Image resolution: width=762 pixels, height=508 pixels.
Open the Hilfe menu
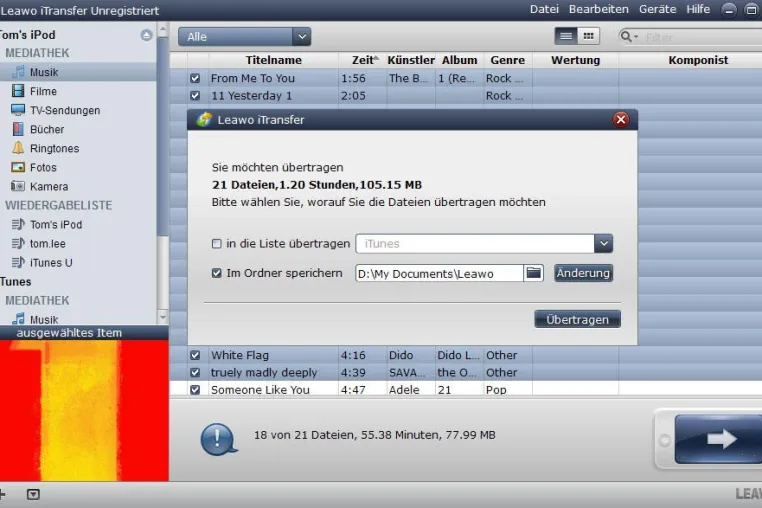click(x=698, y=9)
